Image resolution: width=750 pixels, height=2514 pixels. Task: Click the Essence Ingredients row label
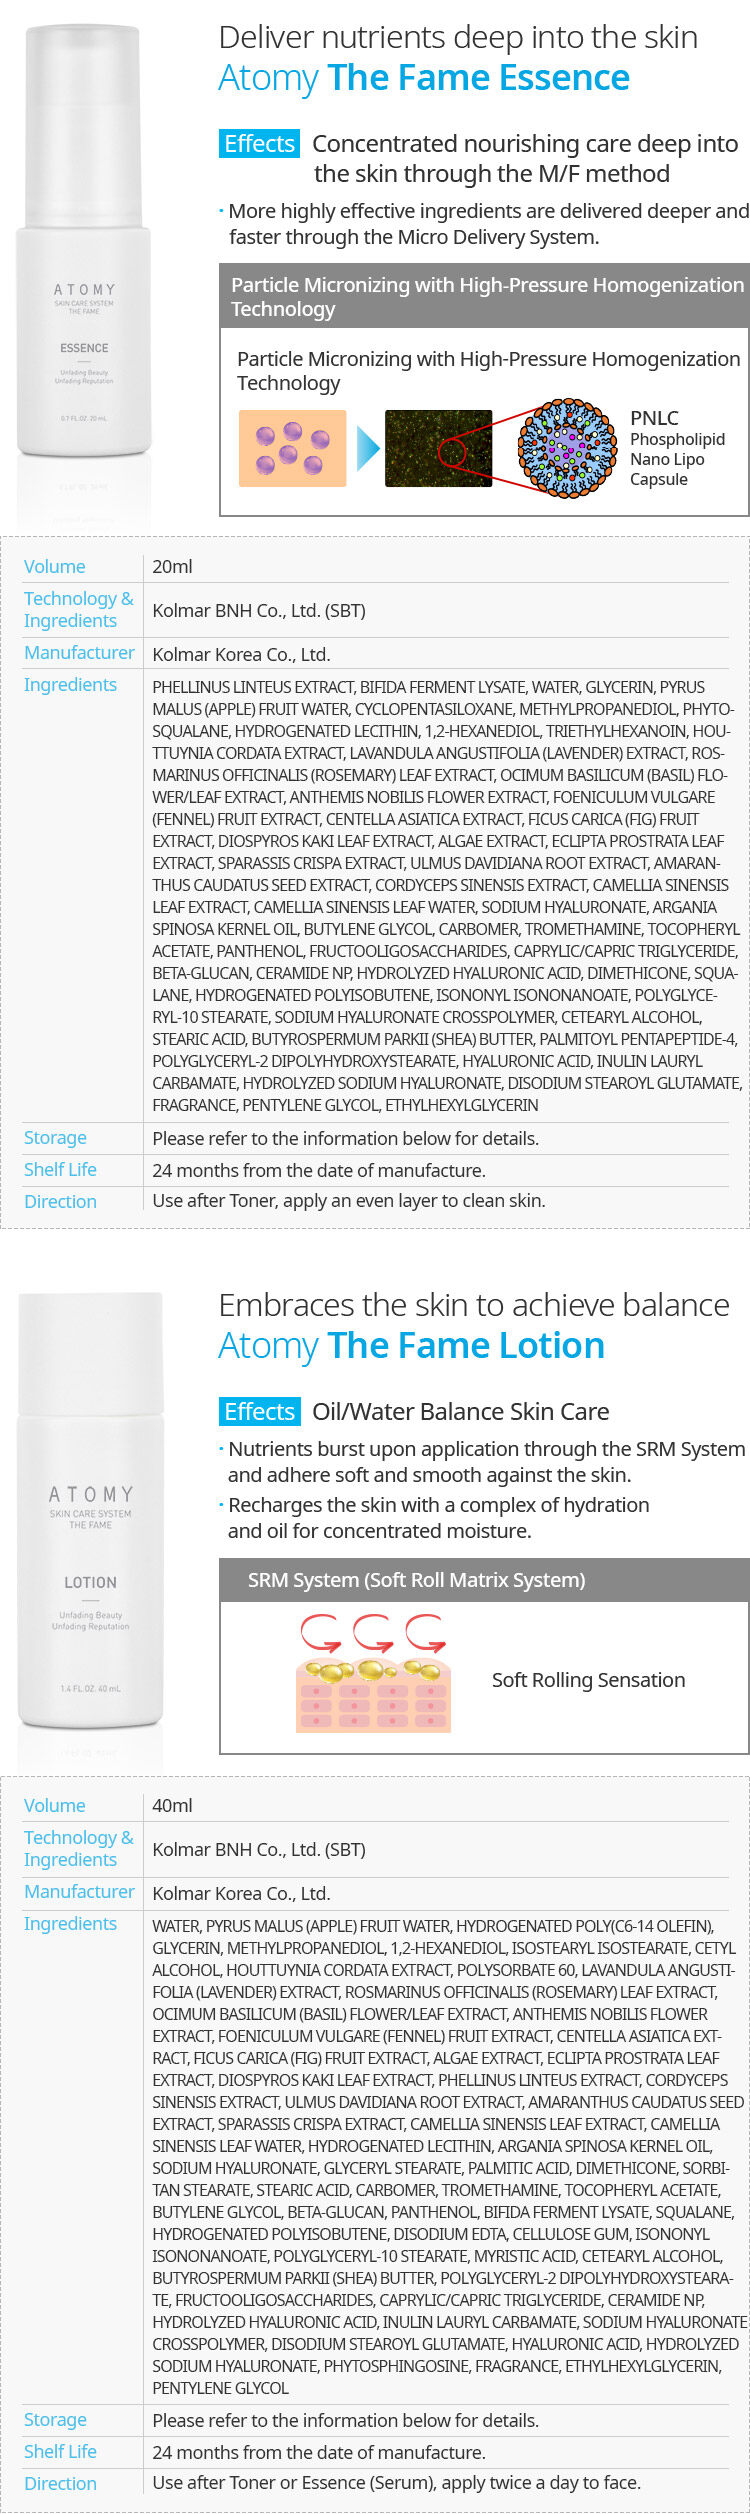click(70, 685)
